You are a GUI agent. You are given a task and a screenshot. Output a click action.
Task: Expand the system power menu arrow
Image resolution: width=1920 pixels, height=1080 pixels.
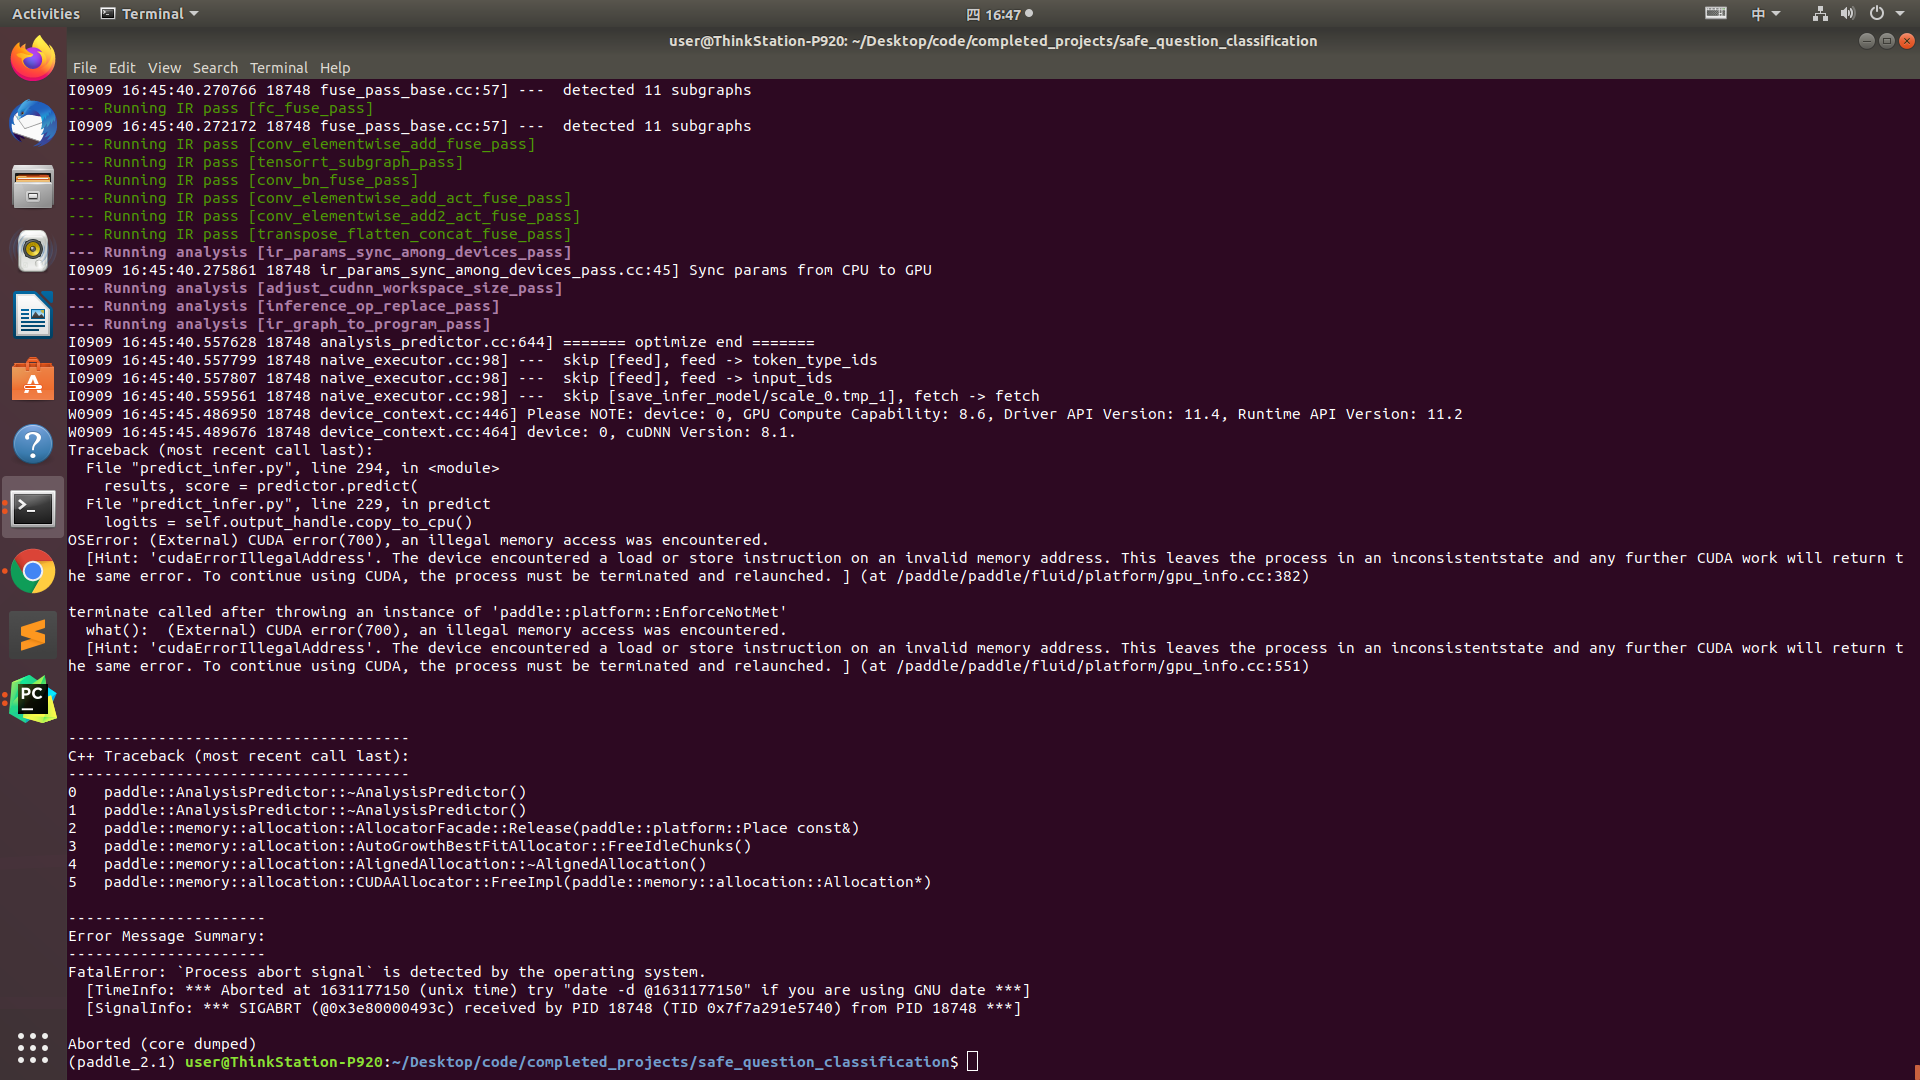[1900, 14]
